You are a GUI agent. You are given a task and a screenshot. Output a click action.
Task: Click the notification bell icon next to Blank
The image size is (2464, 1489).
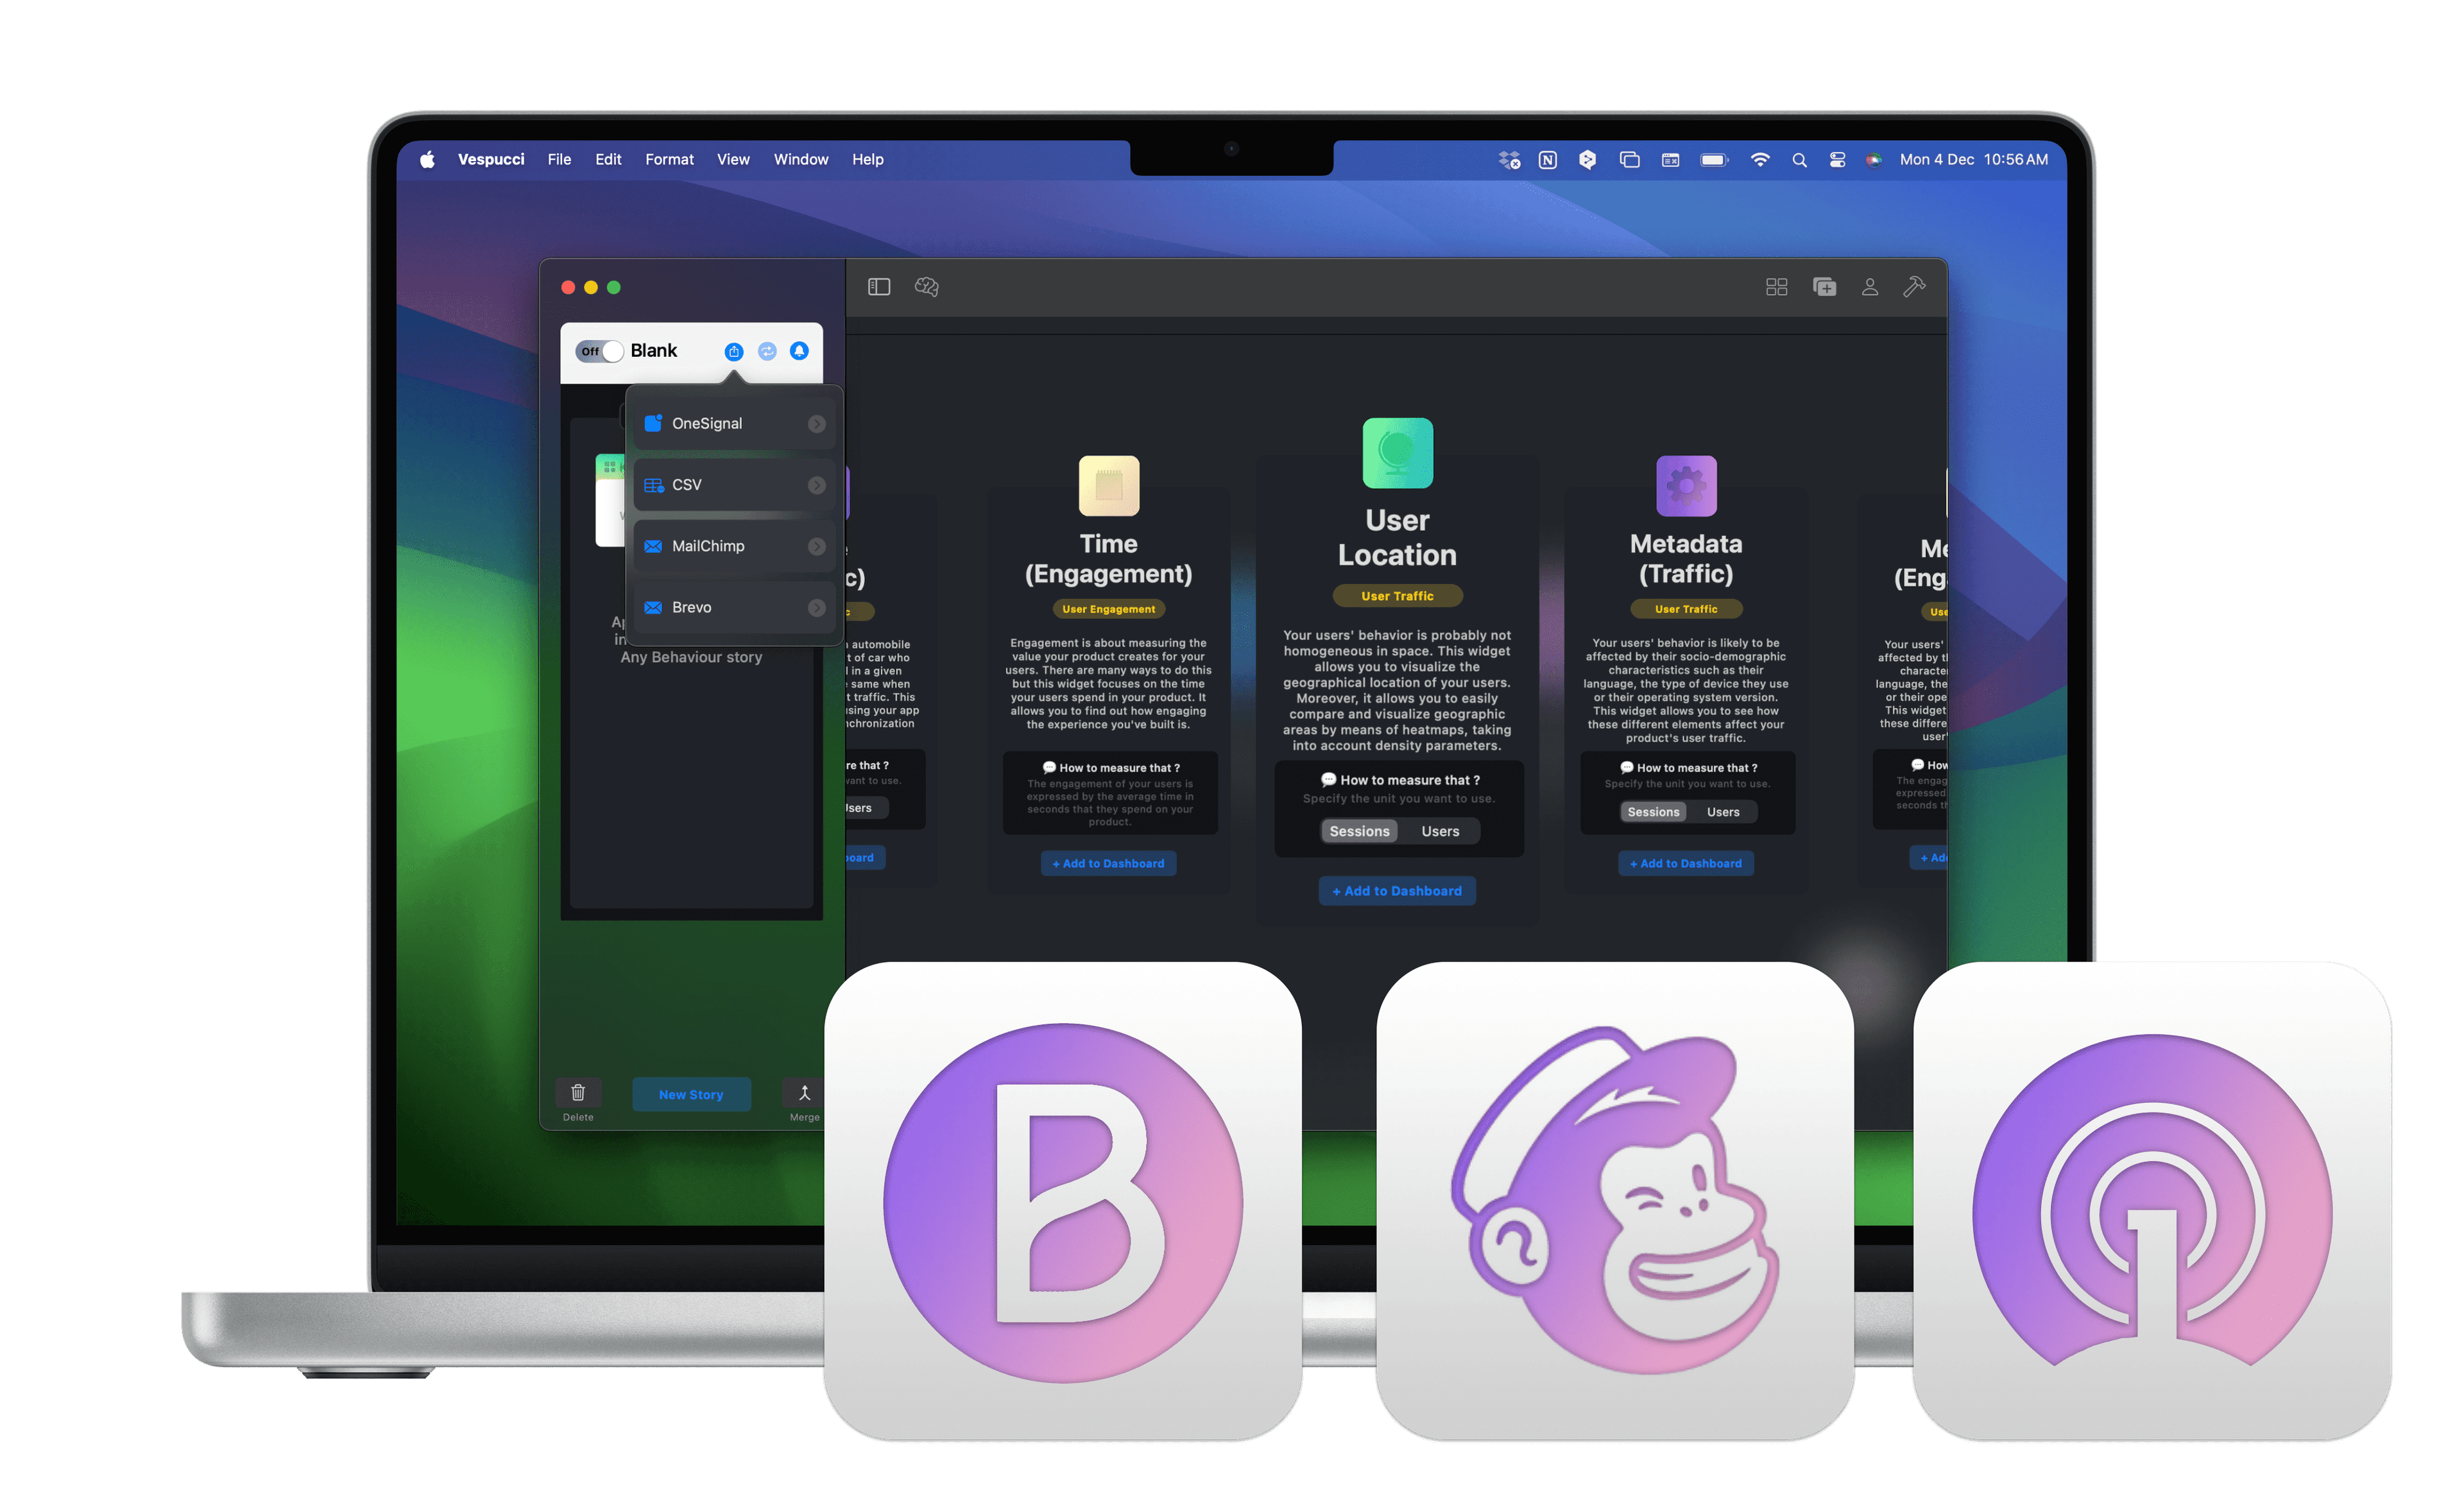pos(799,351)
